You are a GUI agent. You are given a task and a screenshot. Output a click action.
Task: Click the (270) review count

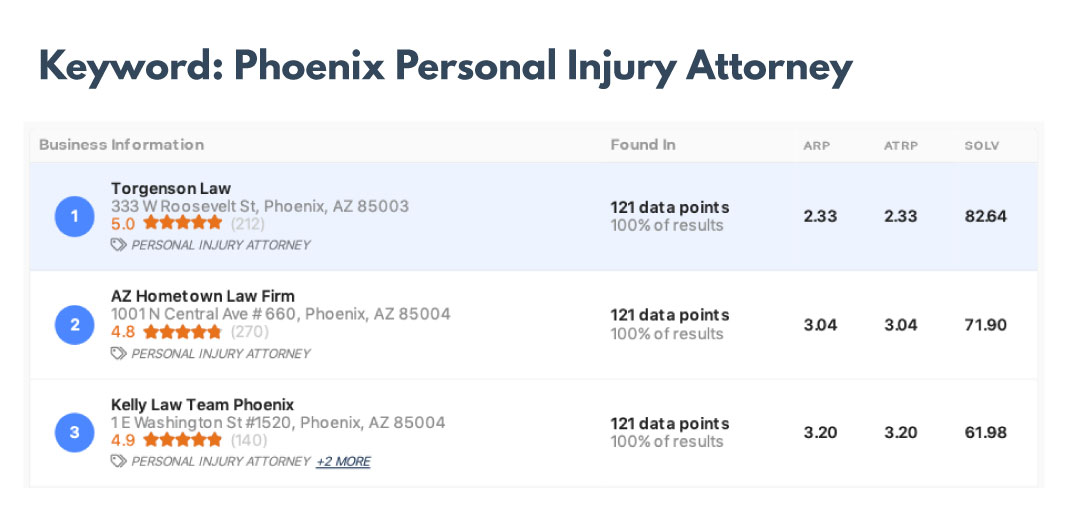tap(250, 332)
